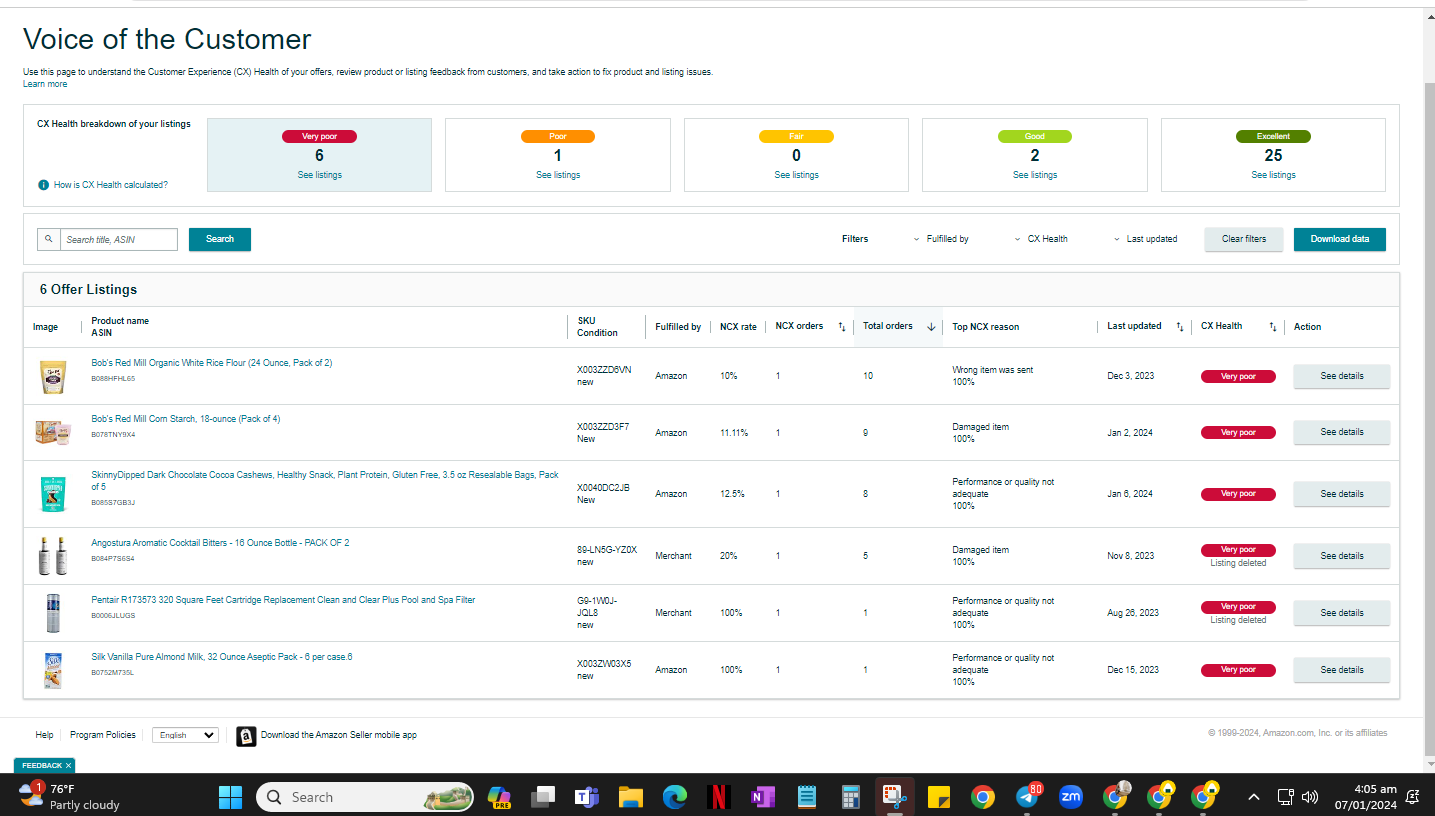Sort by Last updated column arrows
The image size is (1435, 816).
tap(1179, 327)
